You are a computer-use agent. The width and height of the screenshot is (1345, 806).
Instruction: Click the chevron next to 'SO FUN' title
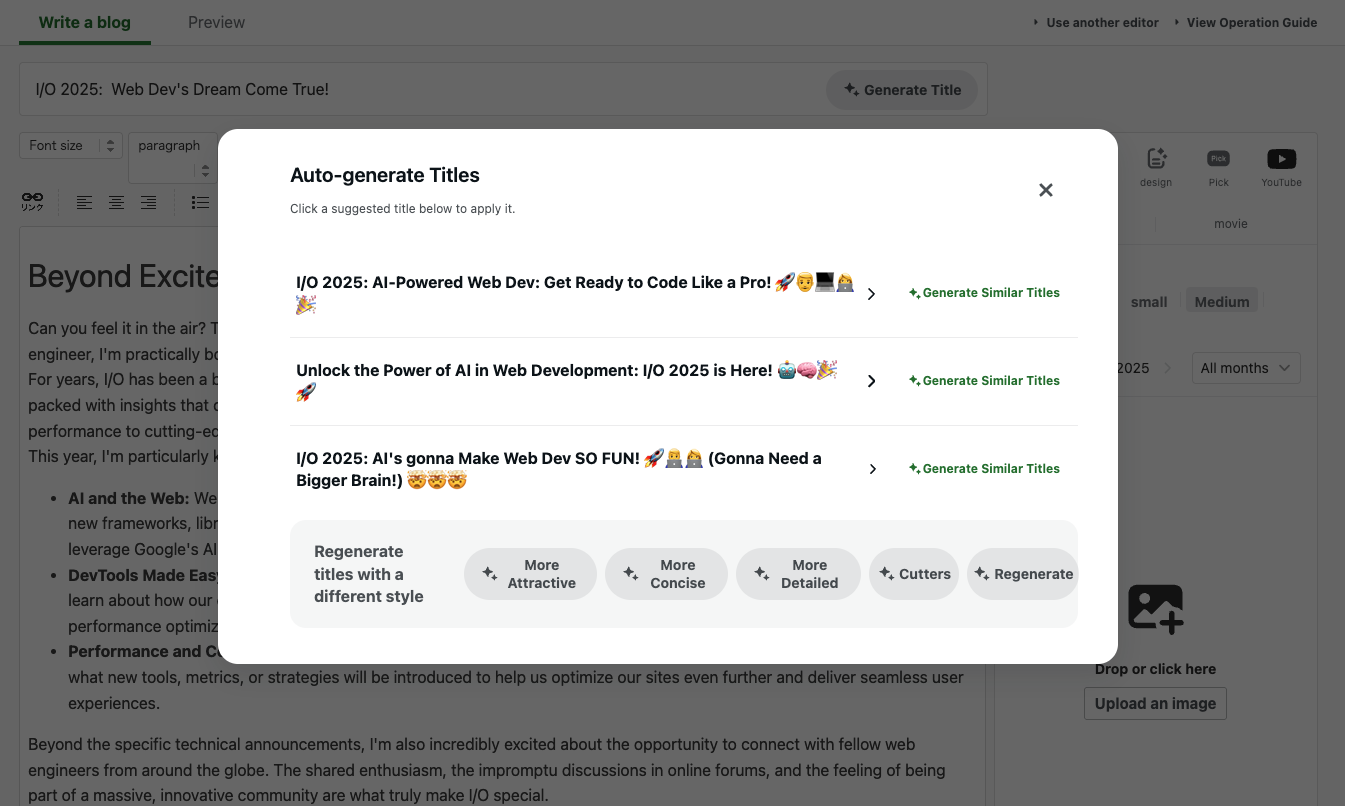pos(872,469)
